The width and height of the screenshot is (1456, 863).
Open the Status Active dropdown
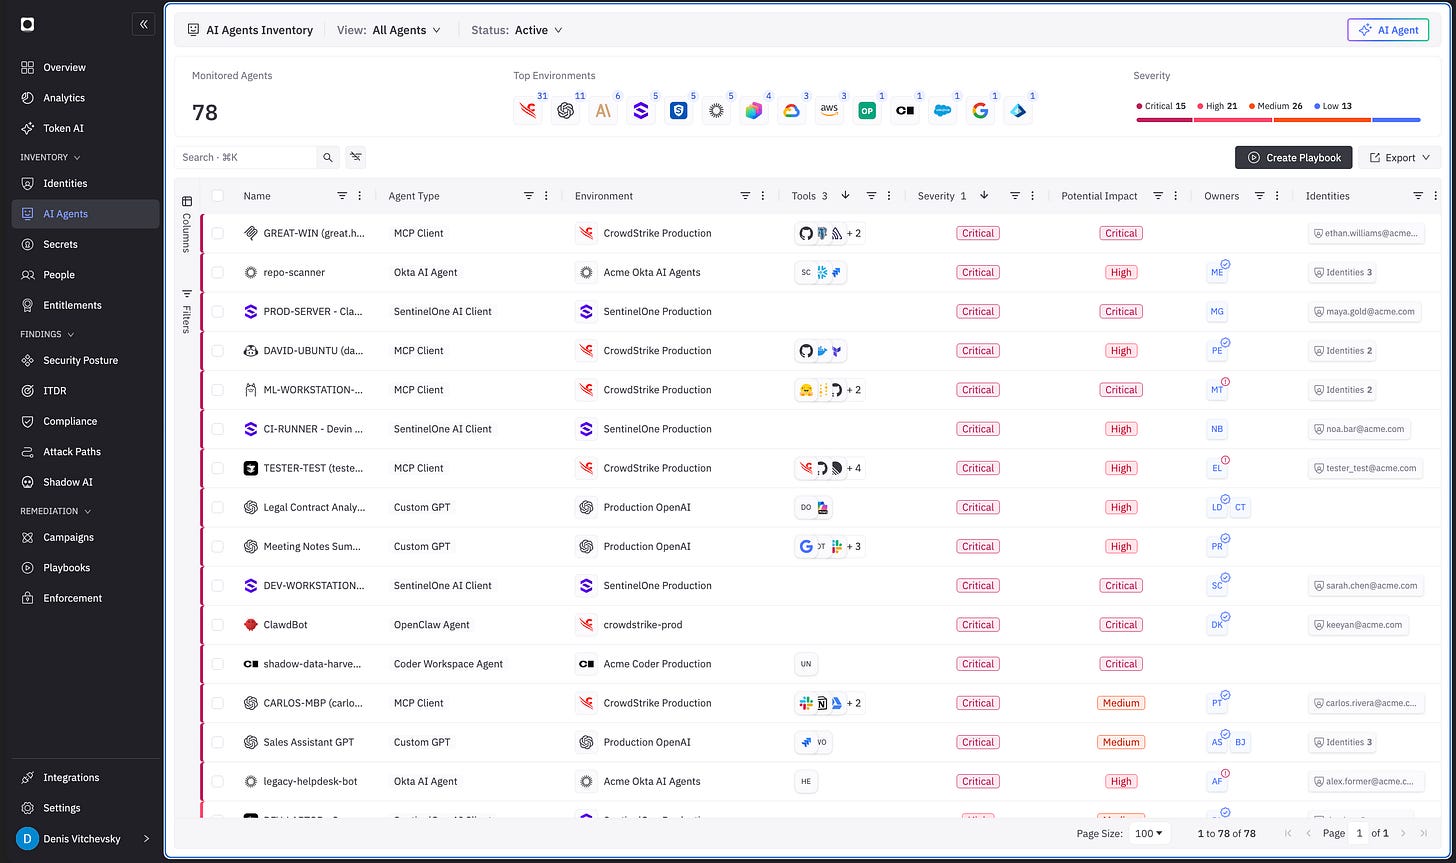pyautogui.click(x=517, y=30)
